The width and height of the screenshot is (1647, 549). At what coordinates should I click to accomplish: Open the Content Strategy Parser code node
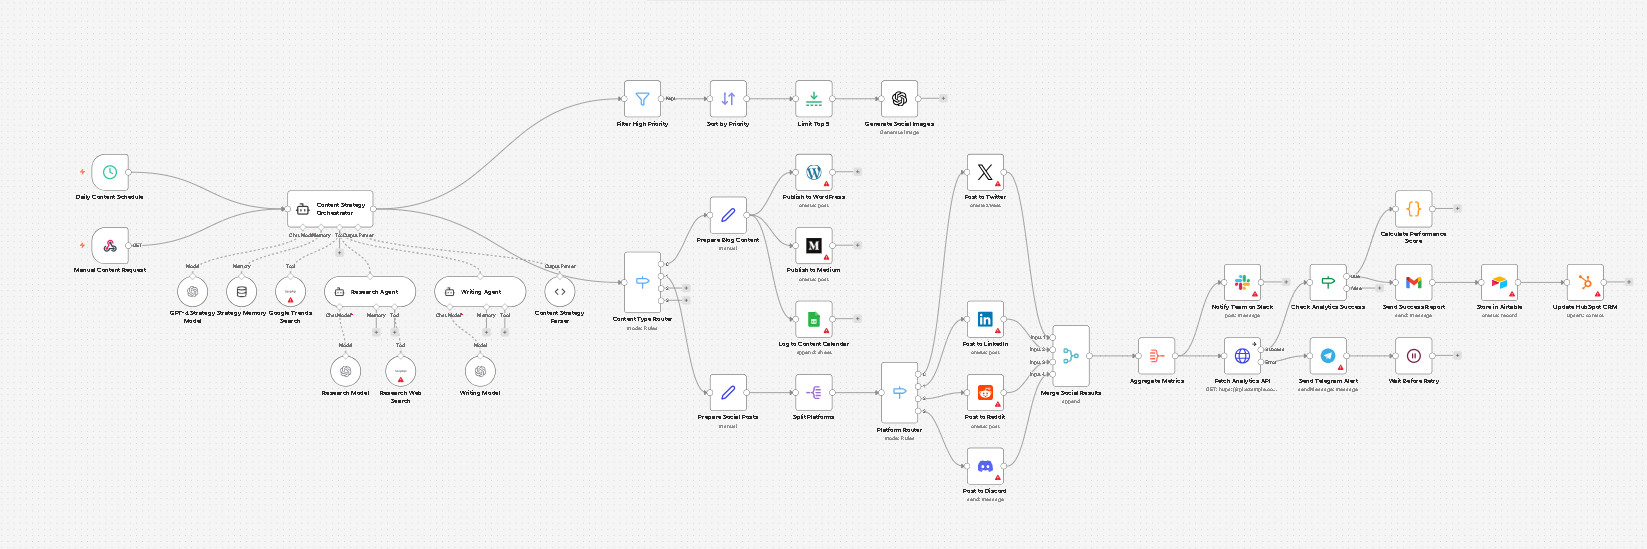[x=560, y=291]
